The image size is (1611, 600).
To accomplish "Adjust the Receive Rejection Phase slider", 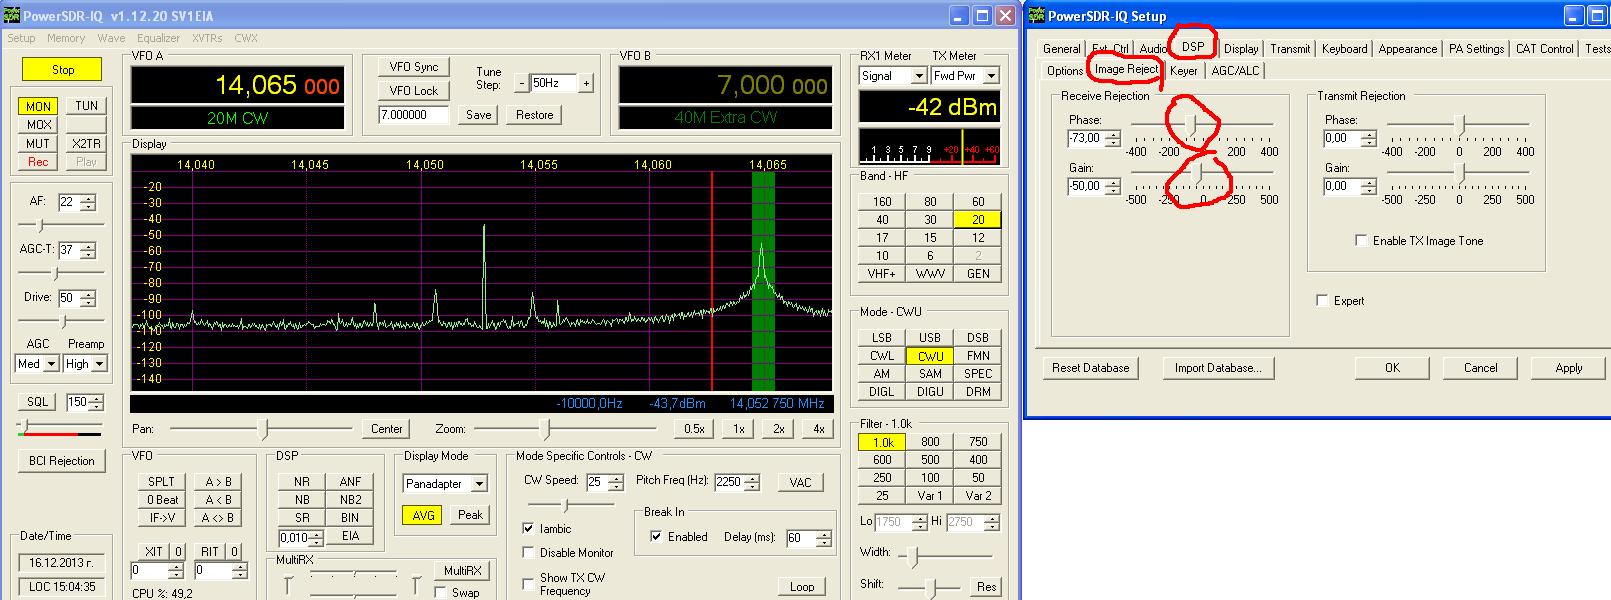I will click(x=1191, y=123).
